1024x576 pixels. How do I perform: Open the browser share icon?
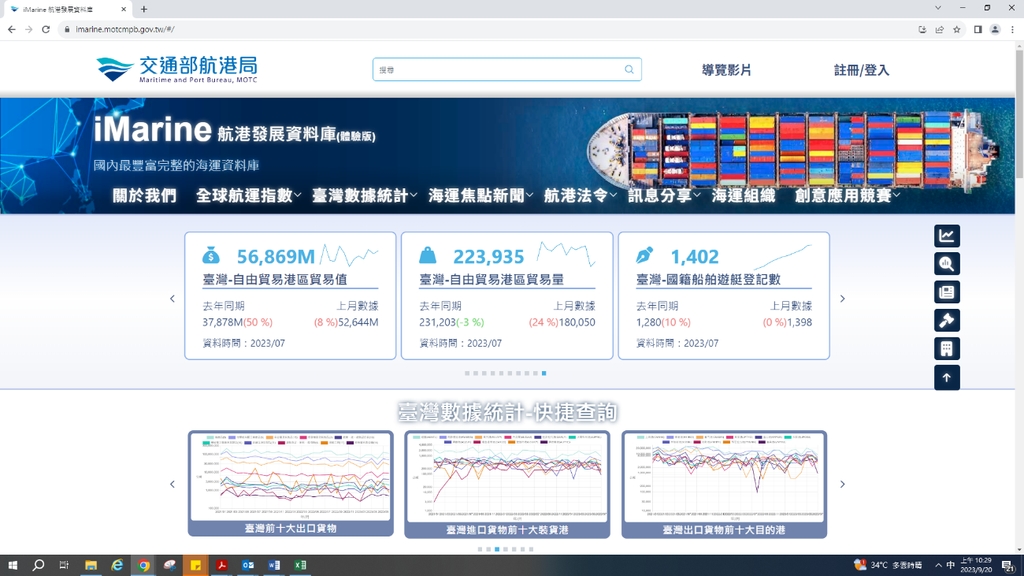point(939,29)
